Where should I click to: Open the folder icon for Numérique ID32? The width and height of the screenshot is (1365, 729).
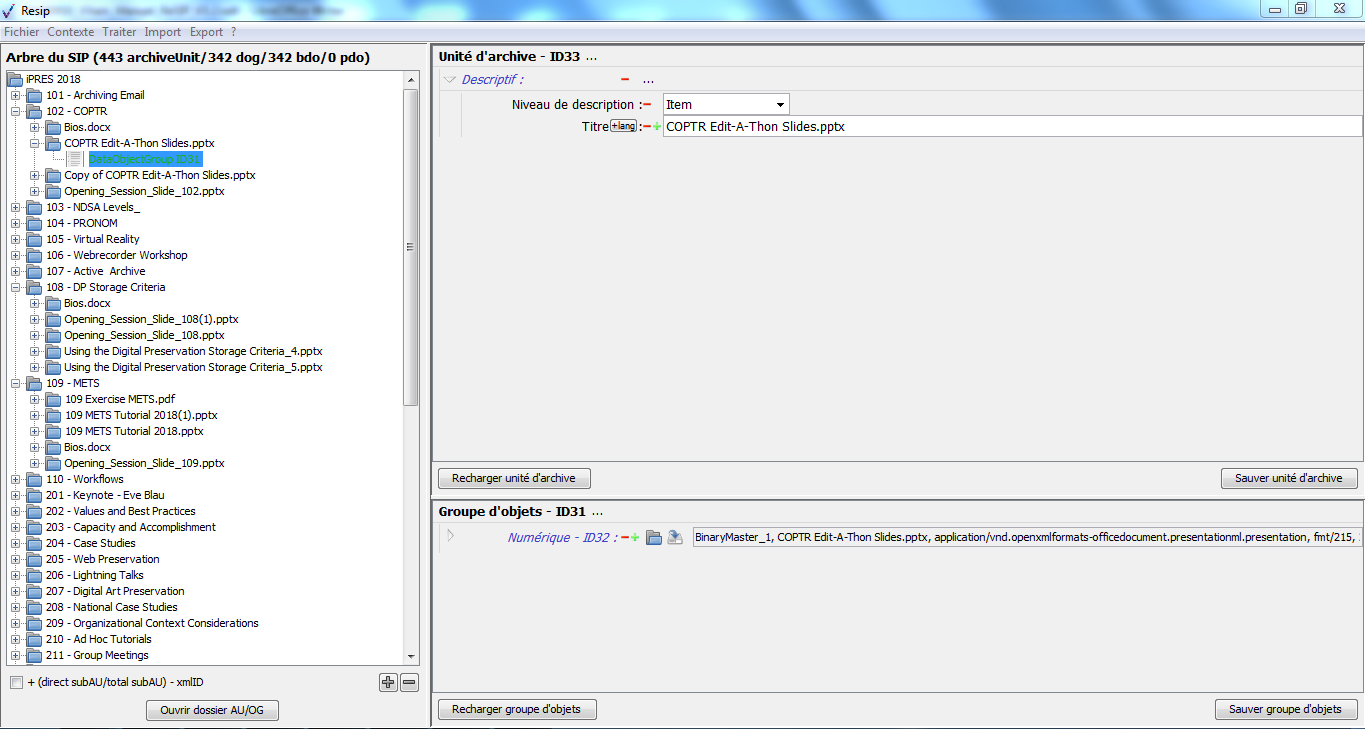654,538
